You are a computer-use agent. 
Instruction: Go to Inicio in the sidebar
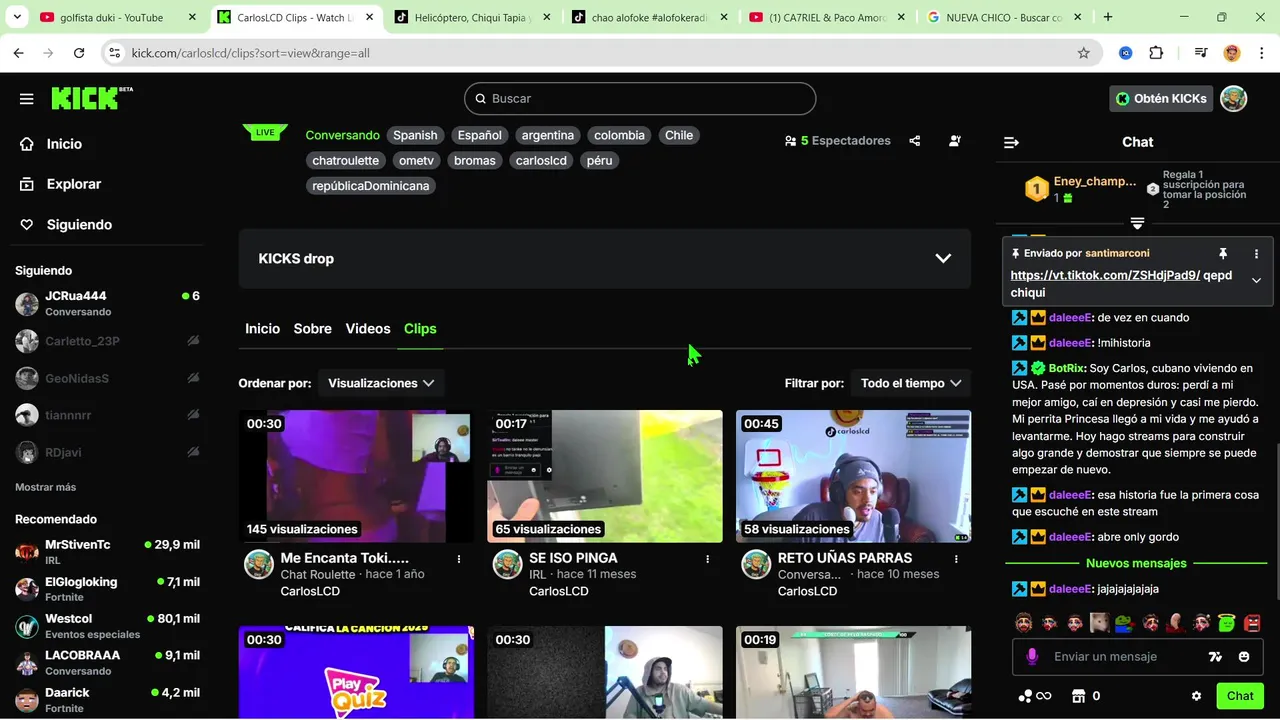pos(65,144)
